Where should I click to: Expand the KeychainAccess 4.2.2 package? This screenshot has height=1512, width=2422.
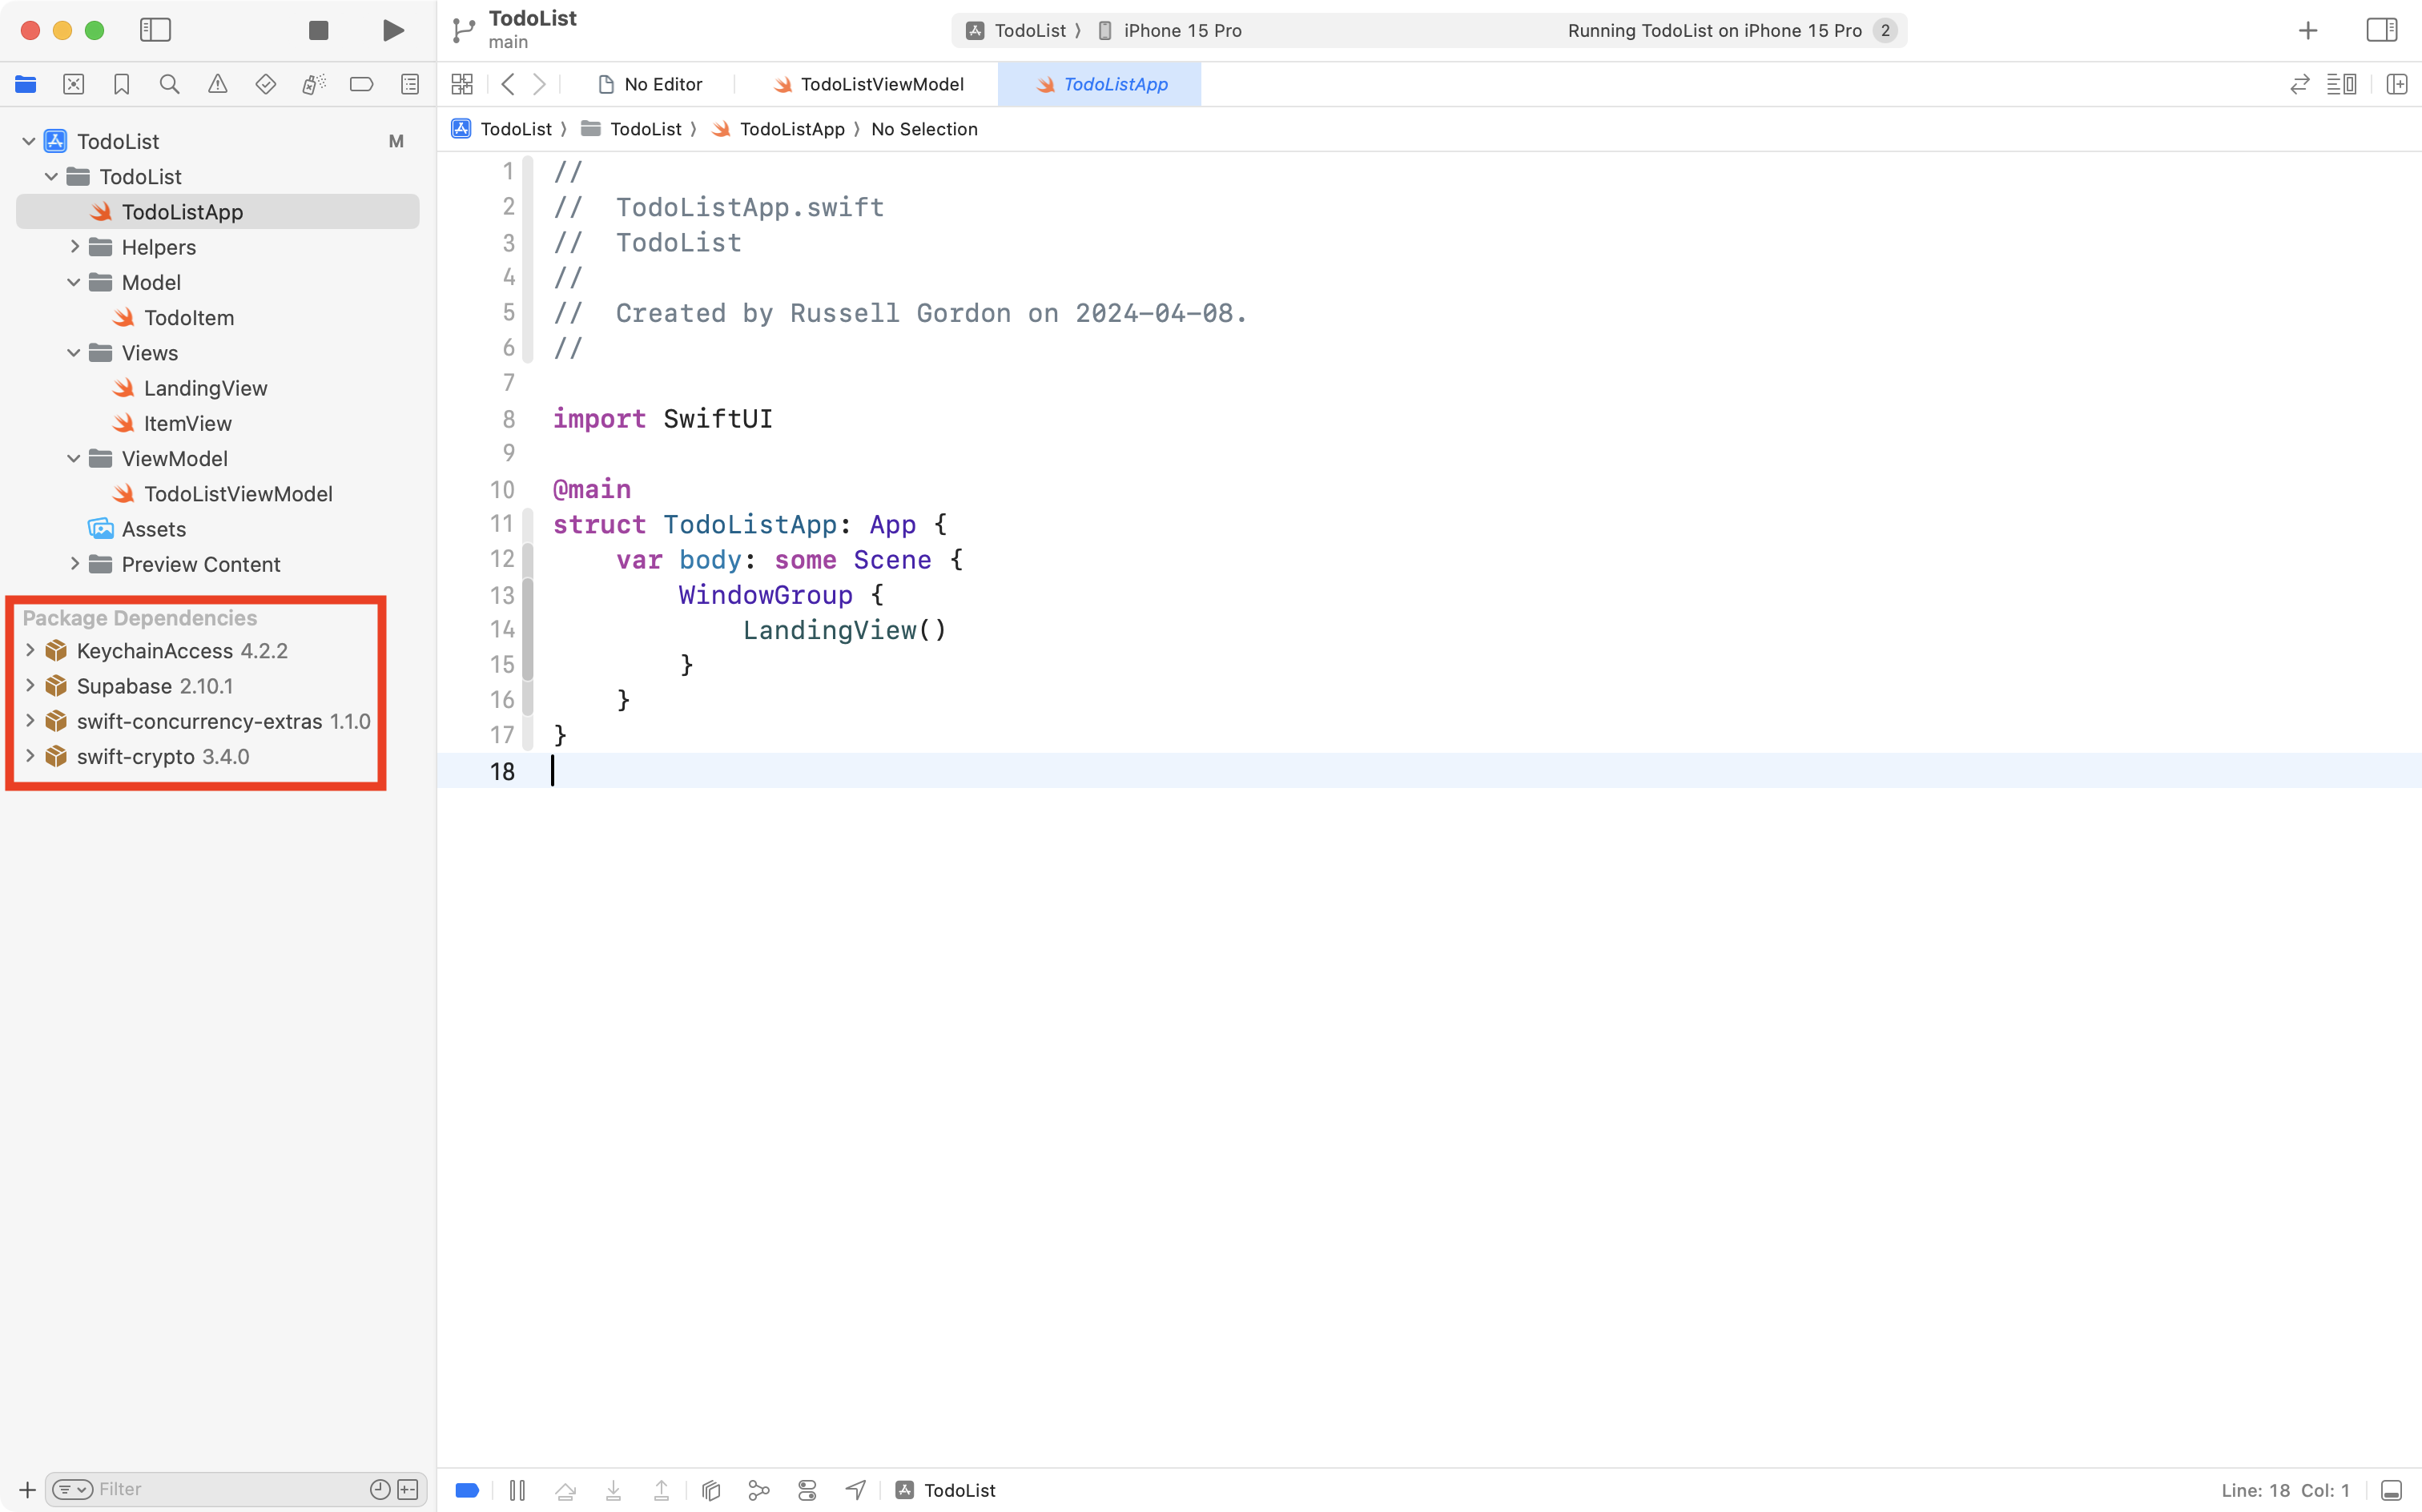pos(30,650)
